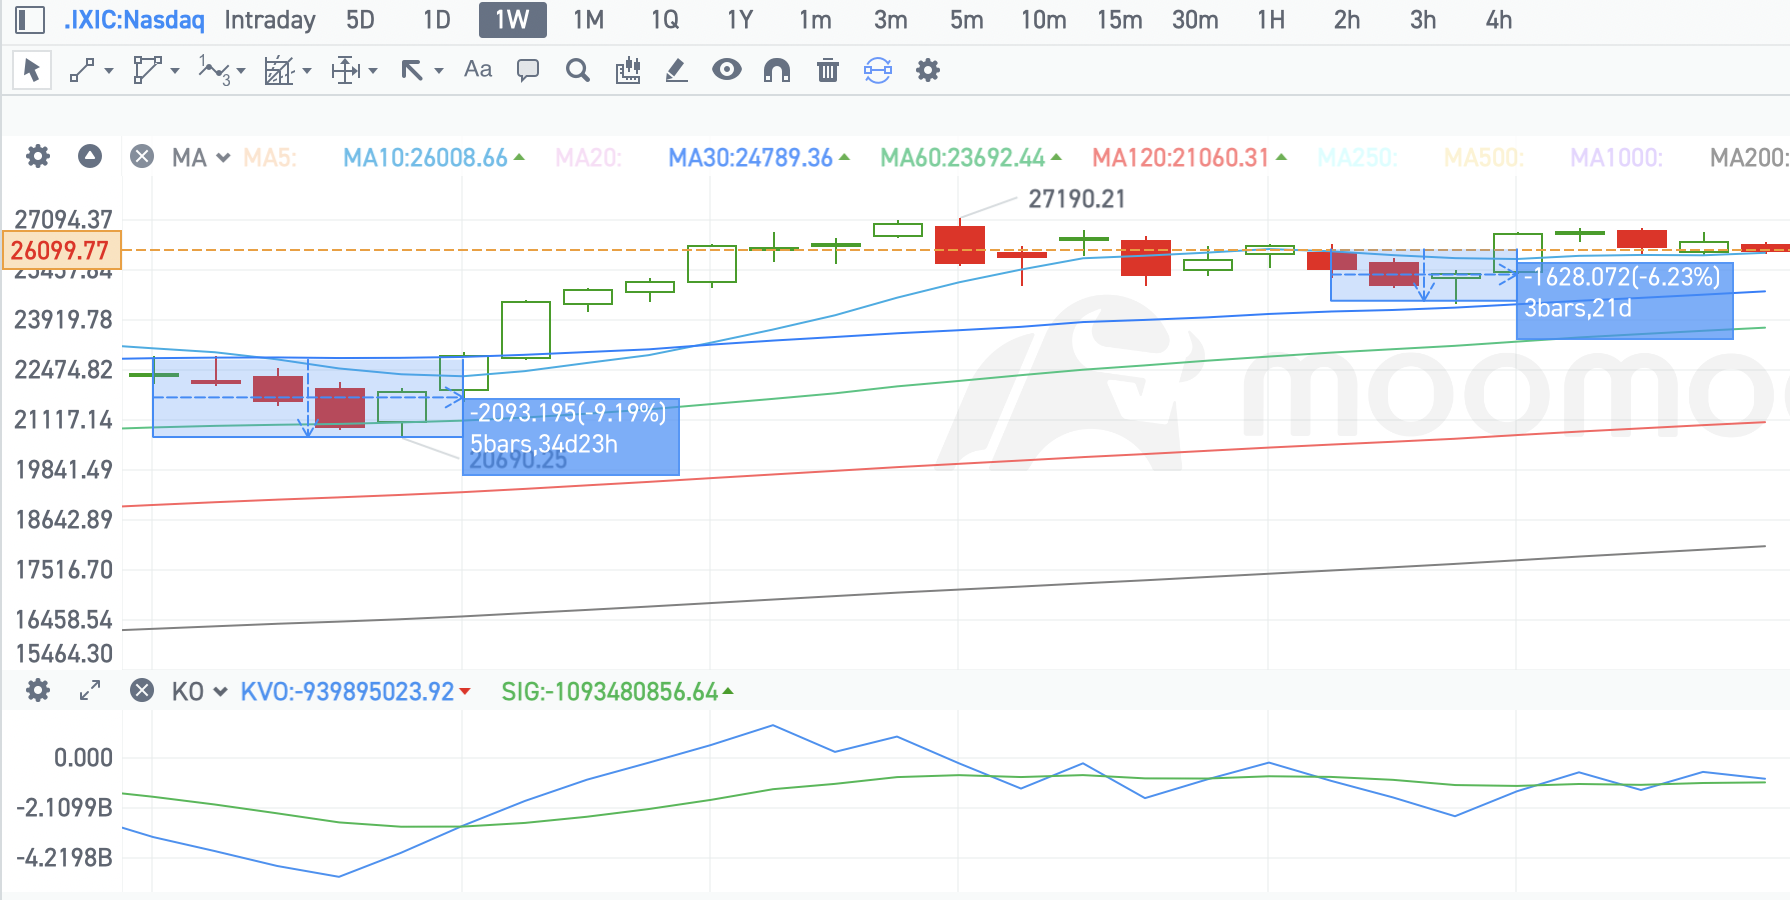Switch to the 5D timeframe

pyautogui.click(x=360, y=20)
